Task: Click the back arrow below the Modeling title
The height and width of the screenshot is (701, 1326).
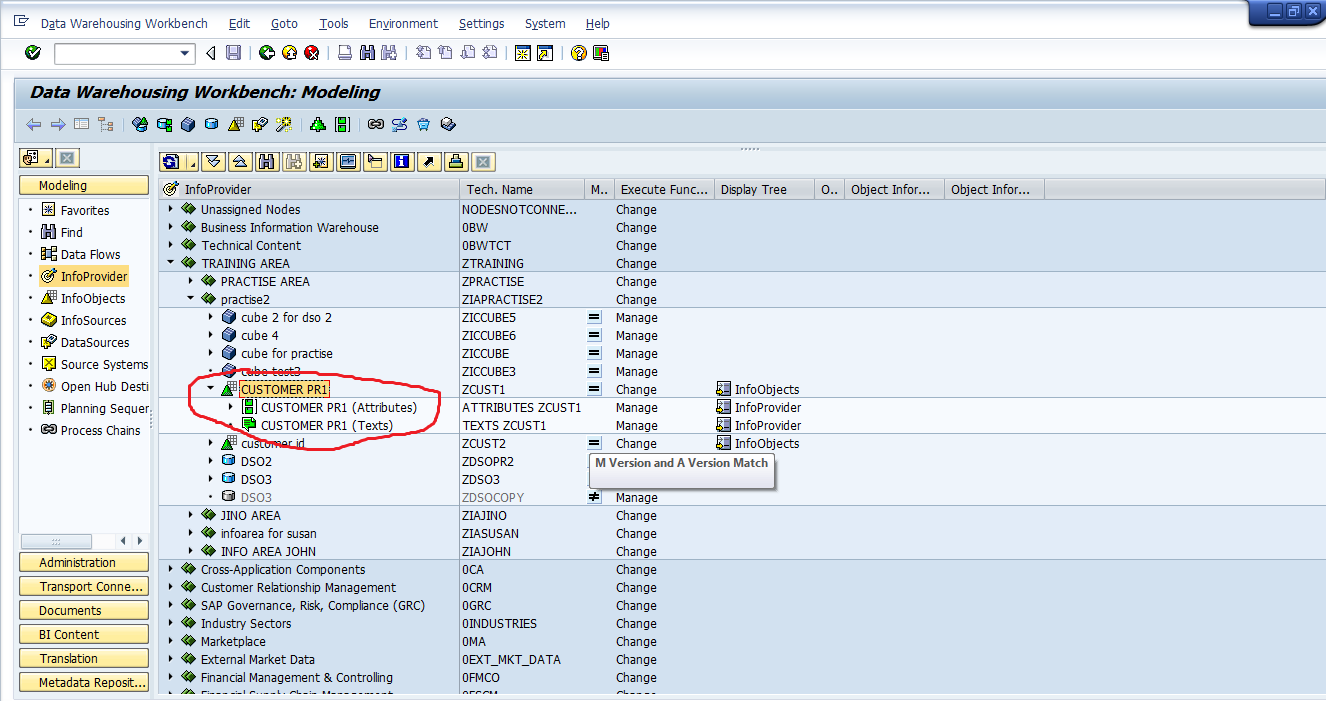Action: click(33, 124)
